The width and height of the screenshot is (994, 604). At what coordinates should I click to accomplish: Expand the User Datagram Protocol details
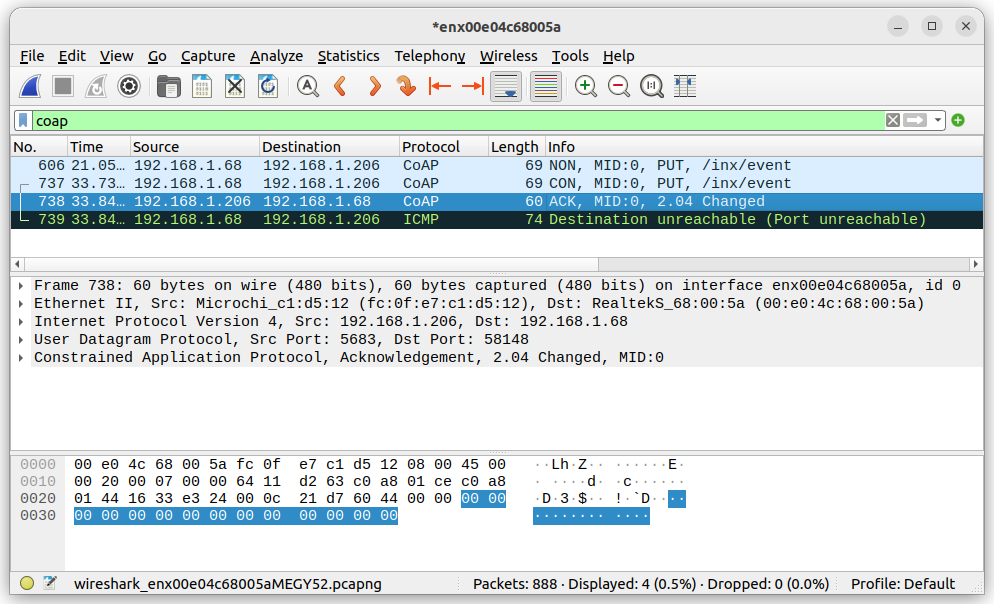tap(21, 340)
